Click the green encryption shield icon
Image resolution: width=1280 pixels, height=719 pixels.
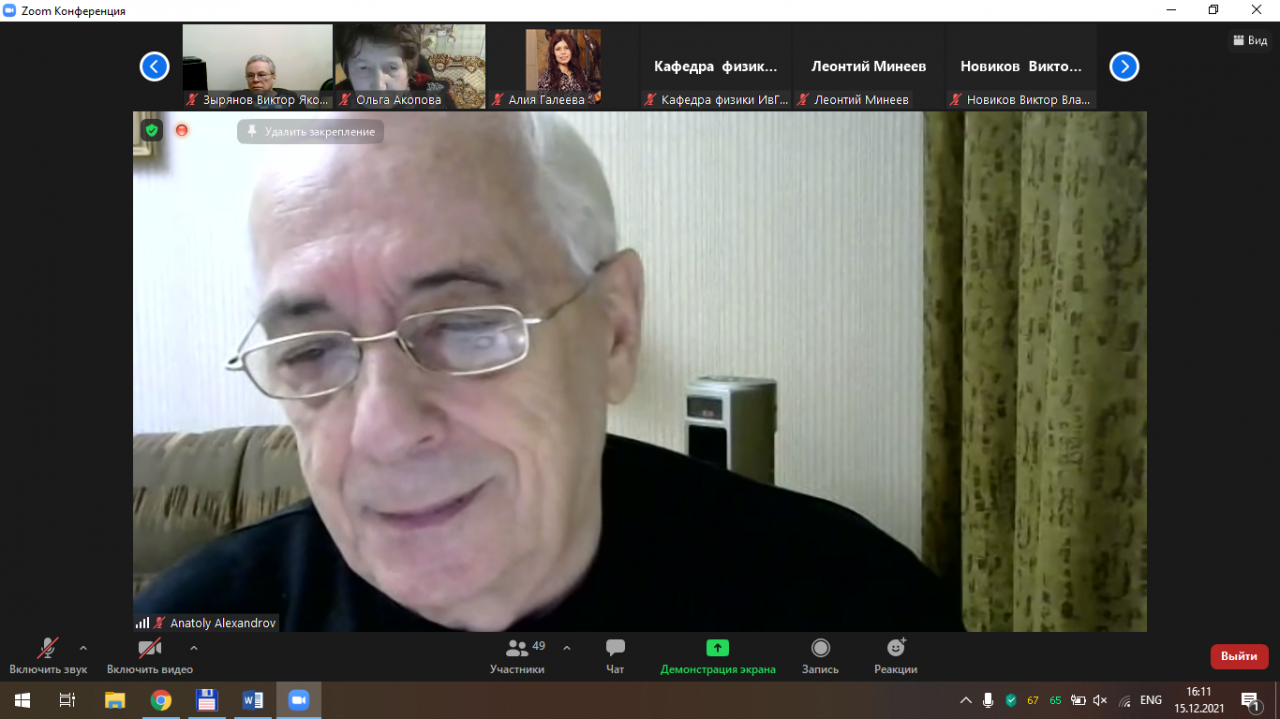[x=151, y=130]
